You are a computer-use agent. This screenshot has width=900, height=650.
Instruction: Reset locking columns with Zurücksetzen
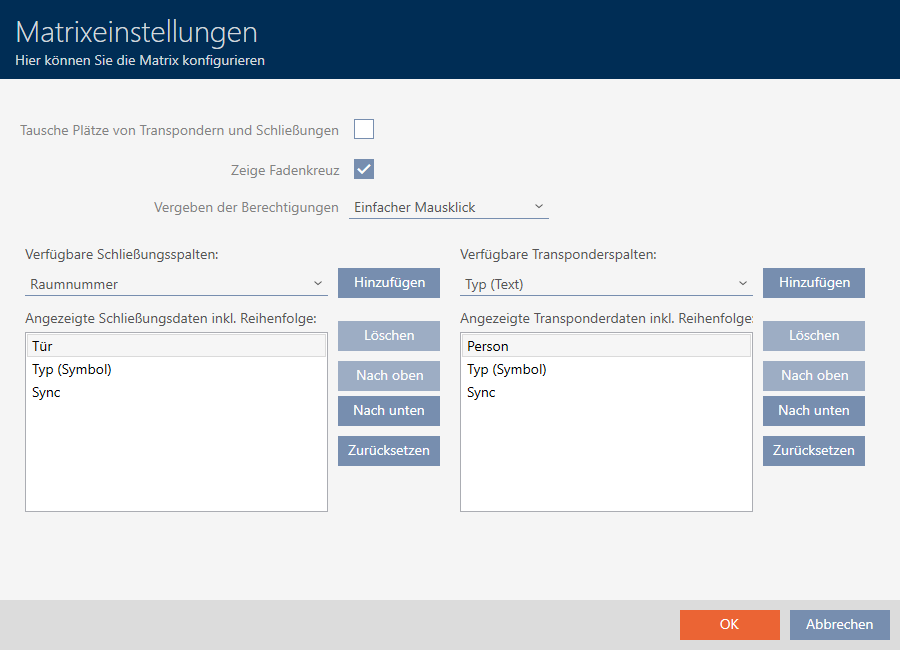pos(388,450)
